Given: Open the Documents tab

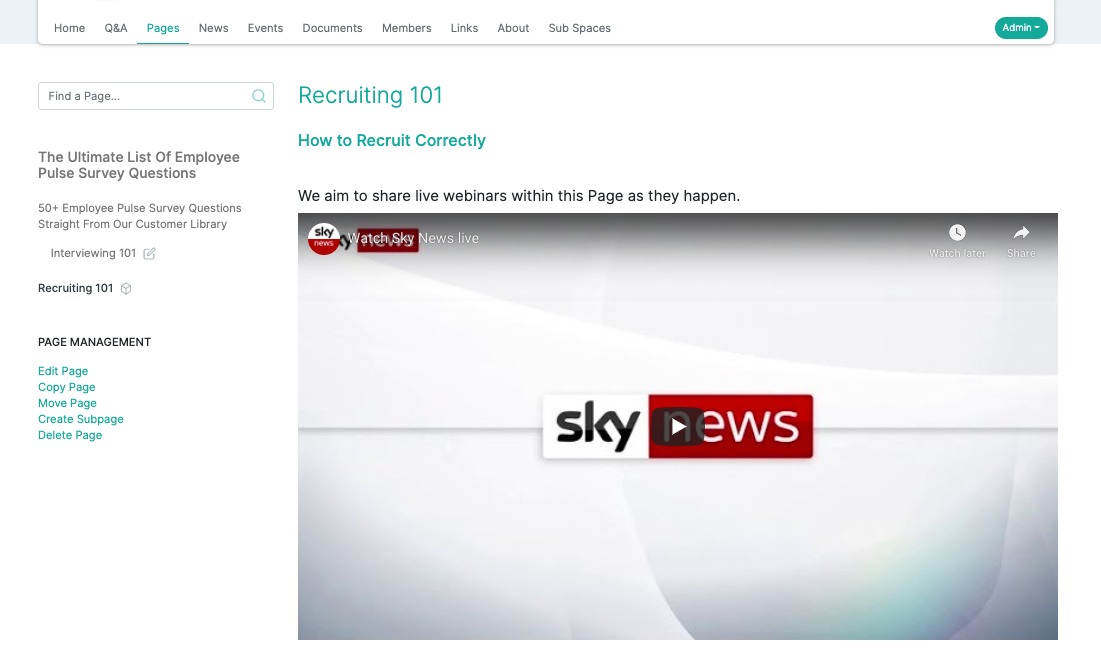Looking at the screenshot, I should click(x=332, y=28).
